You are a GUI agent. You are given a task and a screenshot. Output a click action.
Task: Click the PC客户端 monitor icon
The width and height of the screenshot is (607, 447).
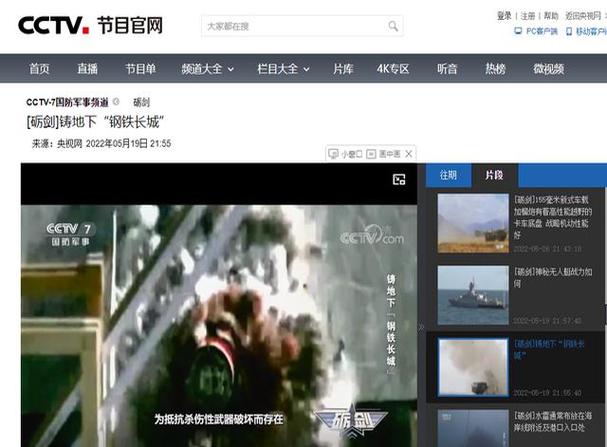(x=518, y=31)
